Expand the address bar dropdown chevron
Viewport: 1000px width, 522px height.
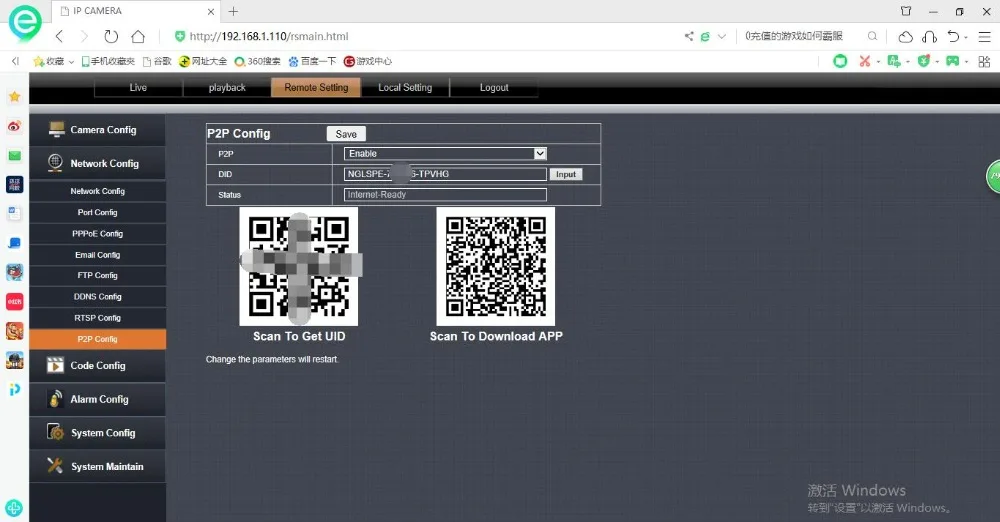coord(722,36)
